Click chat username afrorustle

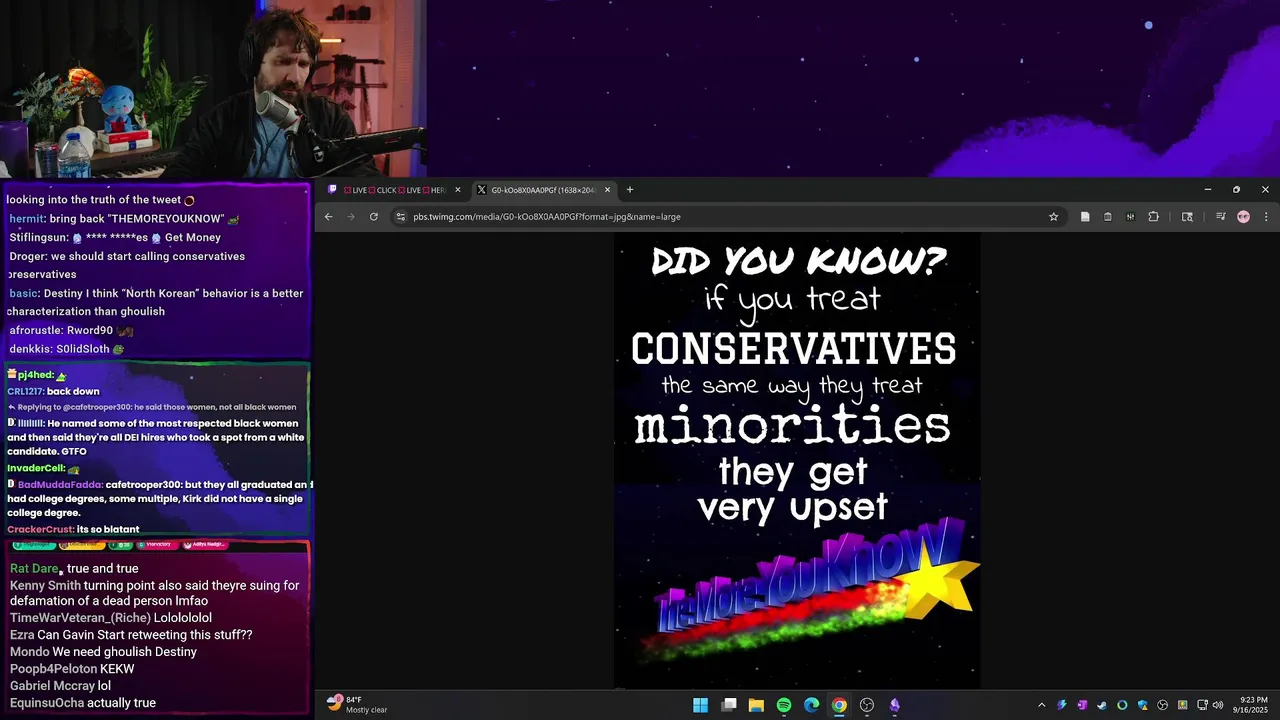(x=35, y=331)
